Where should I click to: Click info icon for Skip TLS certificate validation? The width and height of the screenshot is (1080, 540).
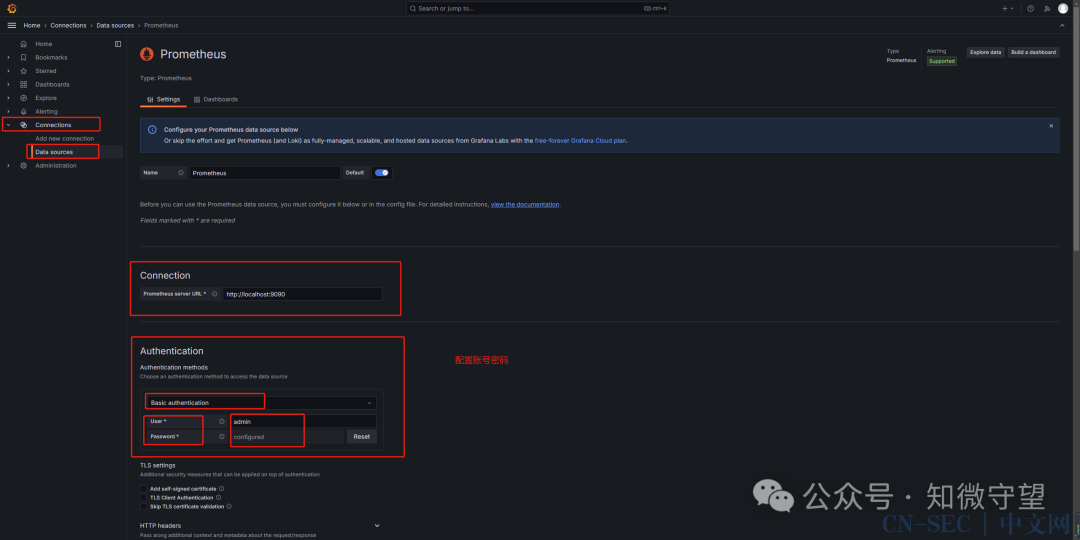[x=229, y=506]
